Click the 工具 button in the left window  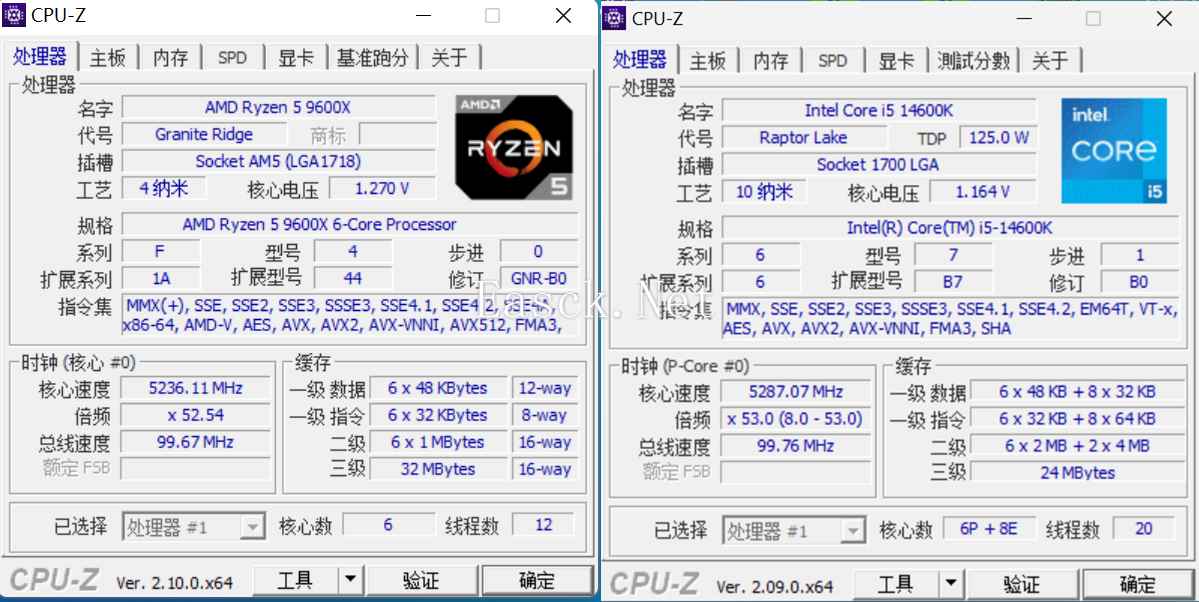click(295, 580)
